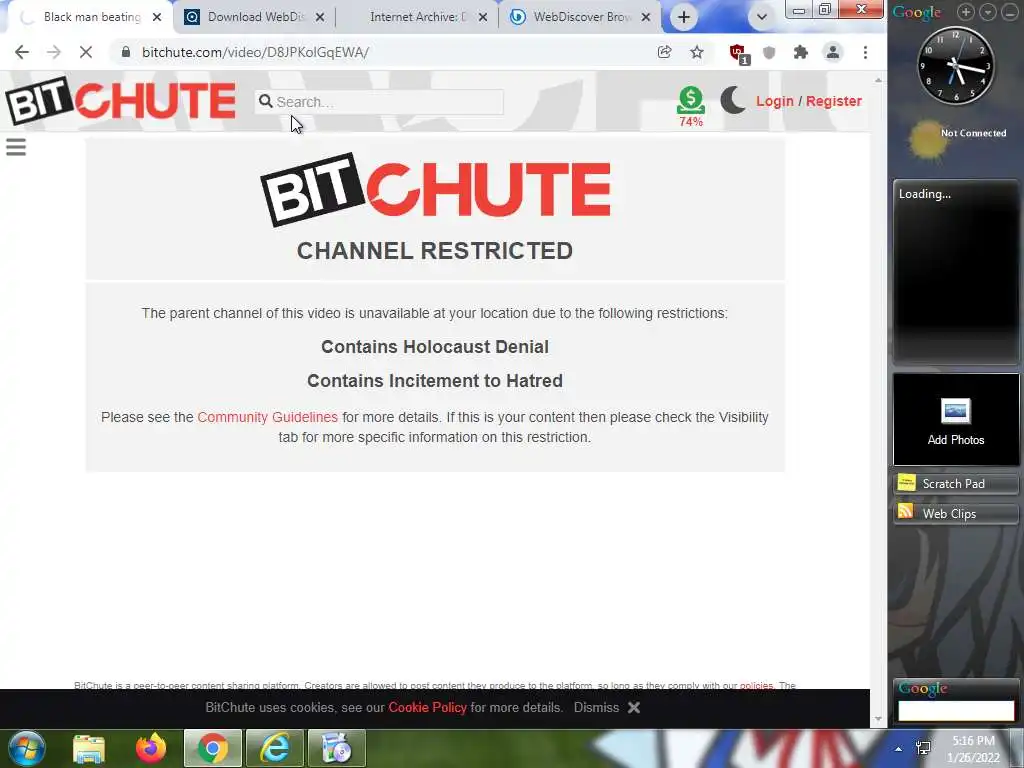Click the Not Connected weather gadget
This screenshot has height=768, width=1024.
956,138
